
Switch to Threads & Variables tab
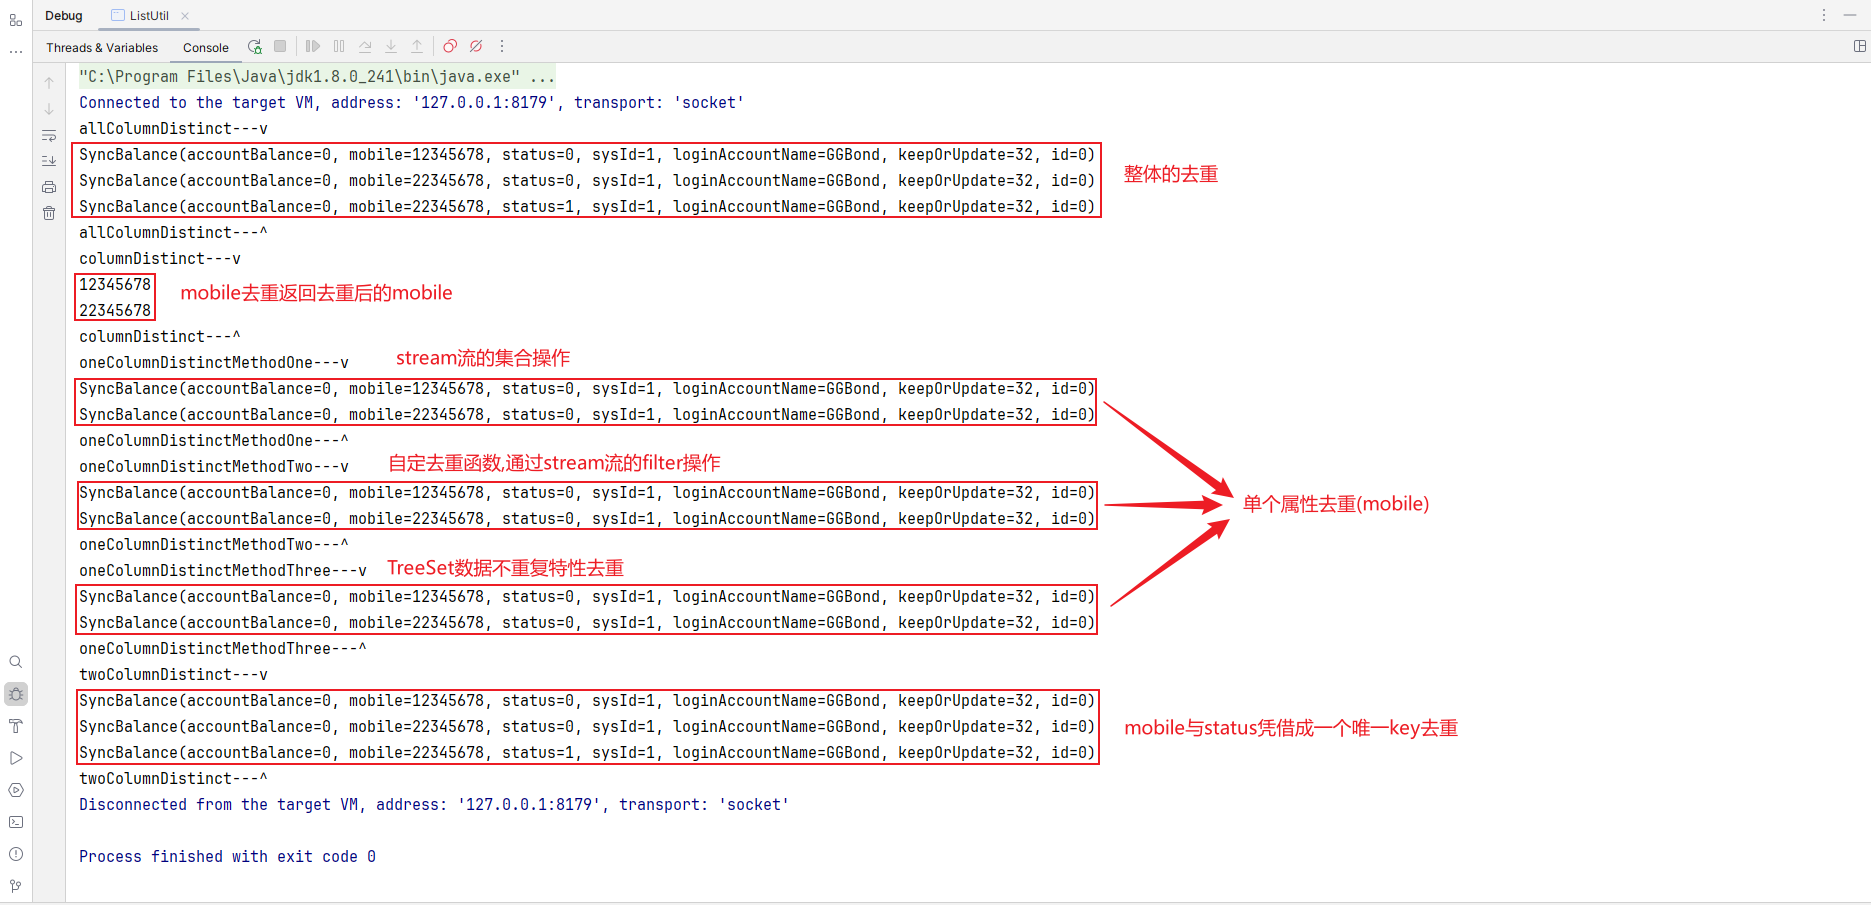click(102, 48)
